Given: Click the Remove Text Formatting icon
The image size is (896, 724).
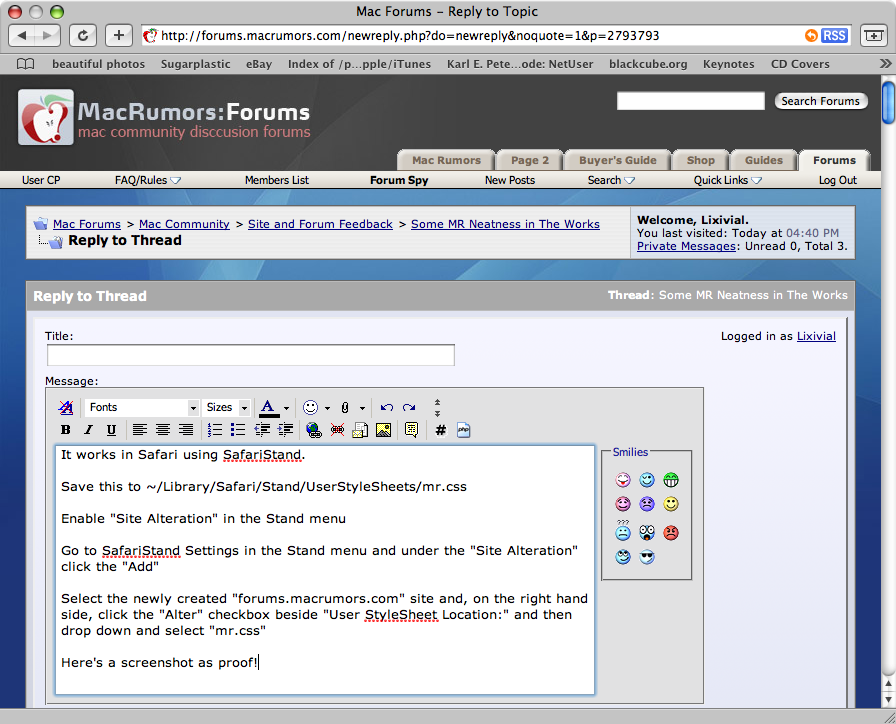Looking at the screenshot, I should tap(66, 407).
